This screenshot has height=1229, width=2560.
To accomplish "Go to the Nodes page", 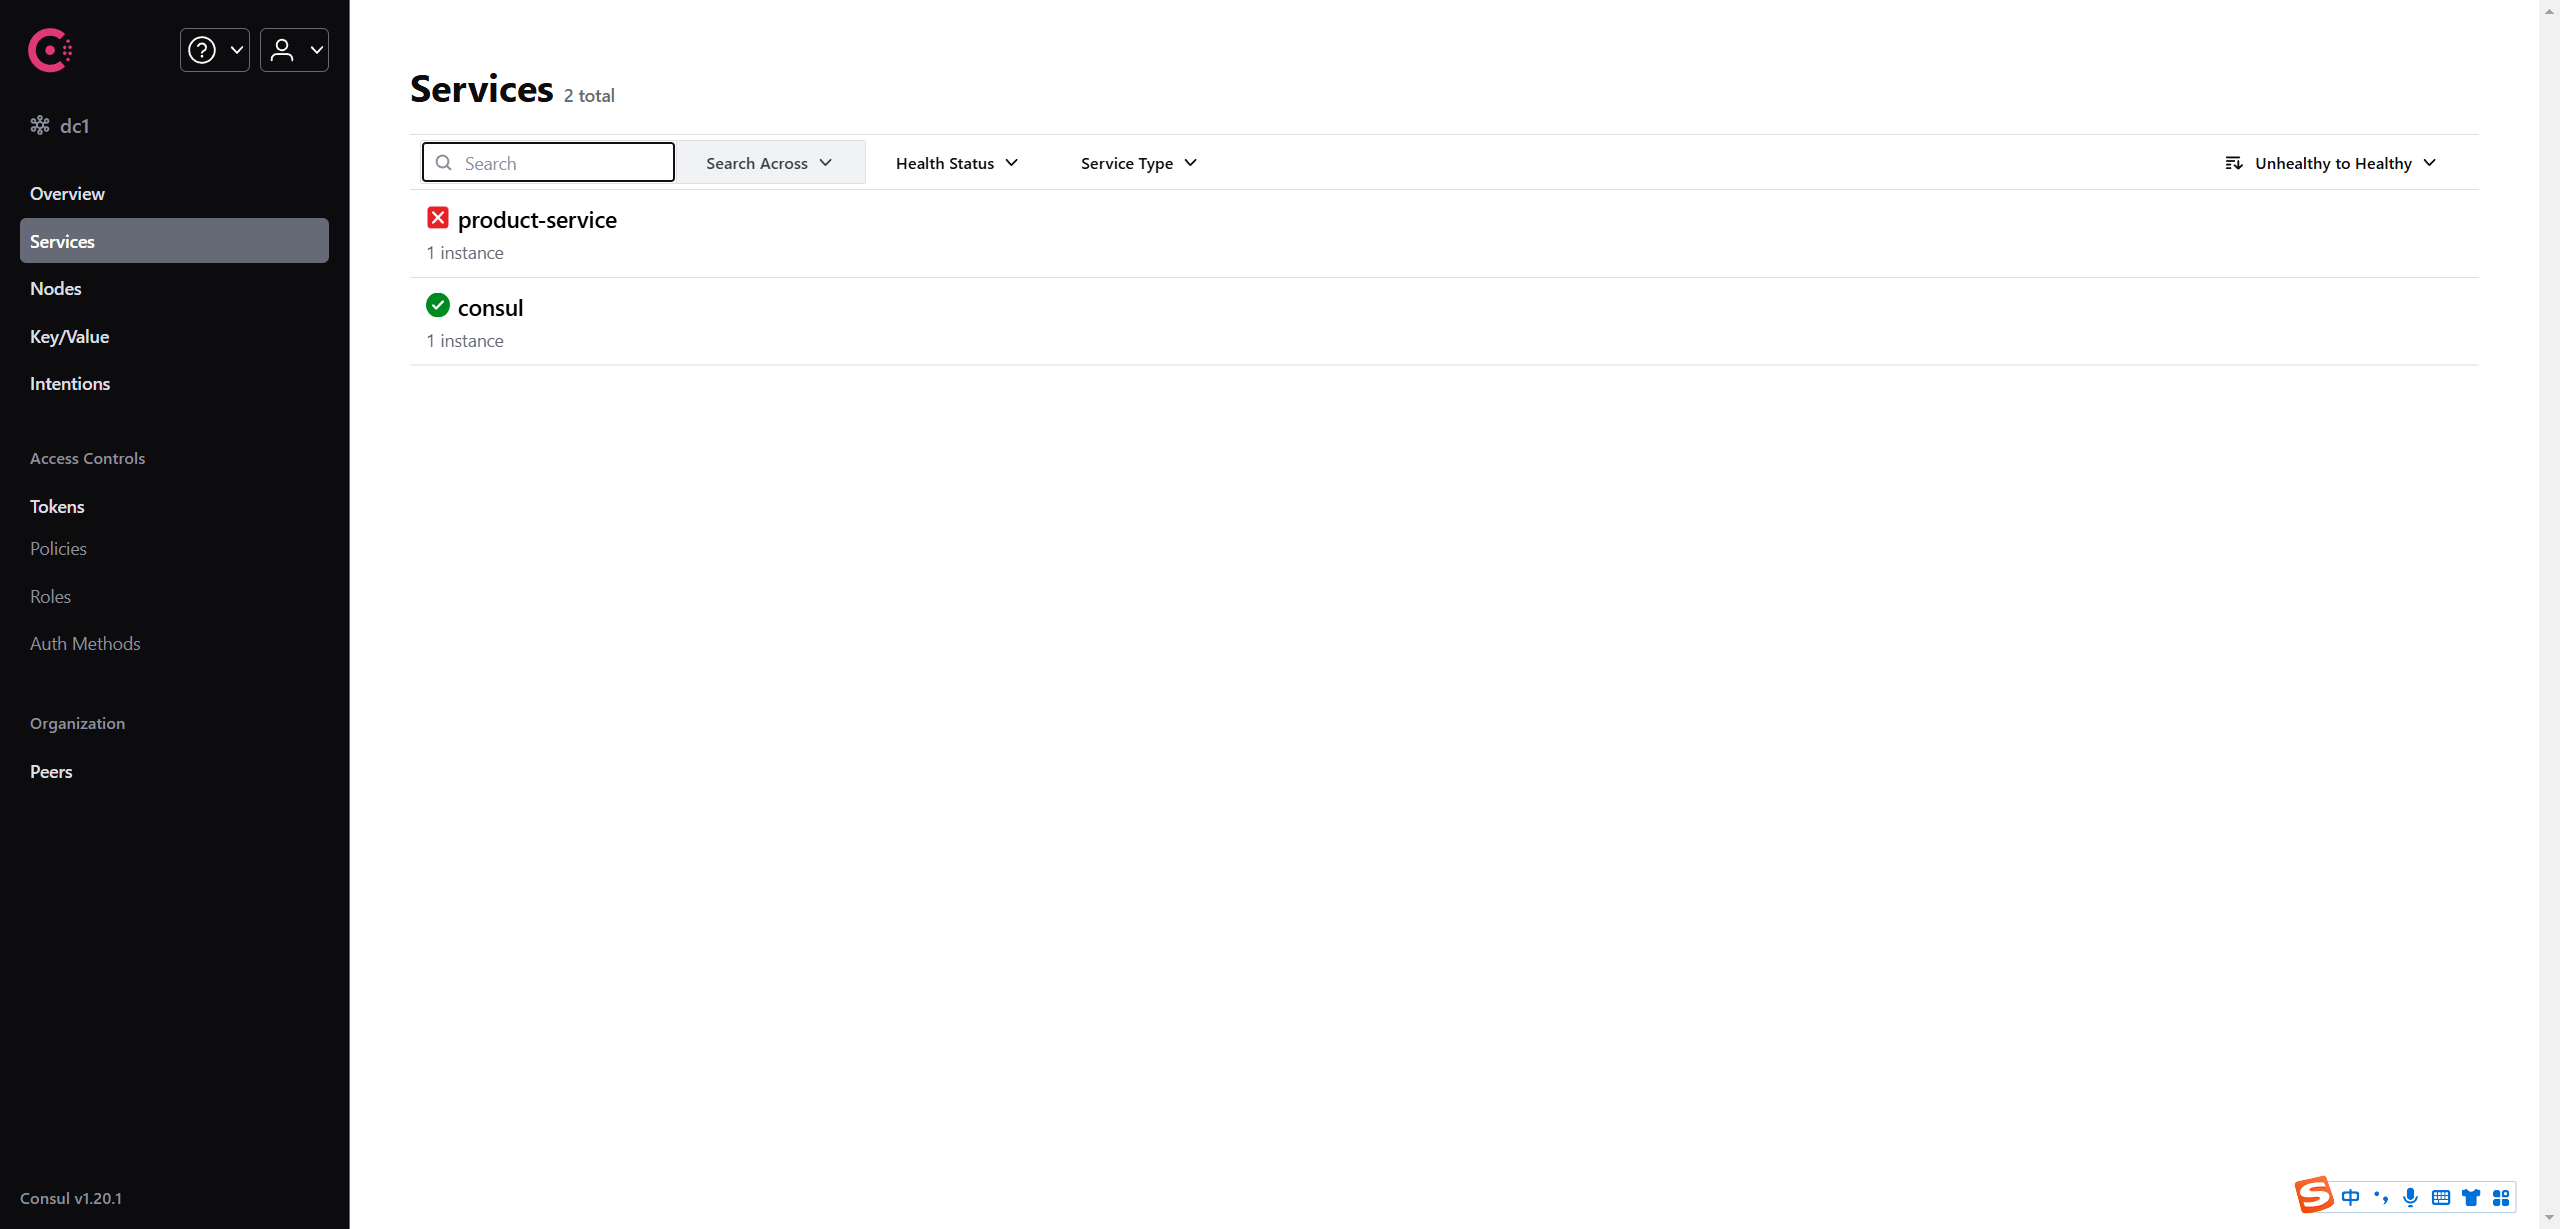I will [x=56, y=289].
